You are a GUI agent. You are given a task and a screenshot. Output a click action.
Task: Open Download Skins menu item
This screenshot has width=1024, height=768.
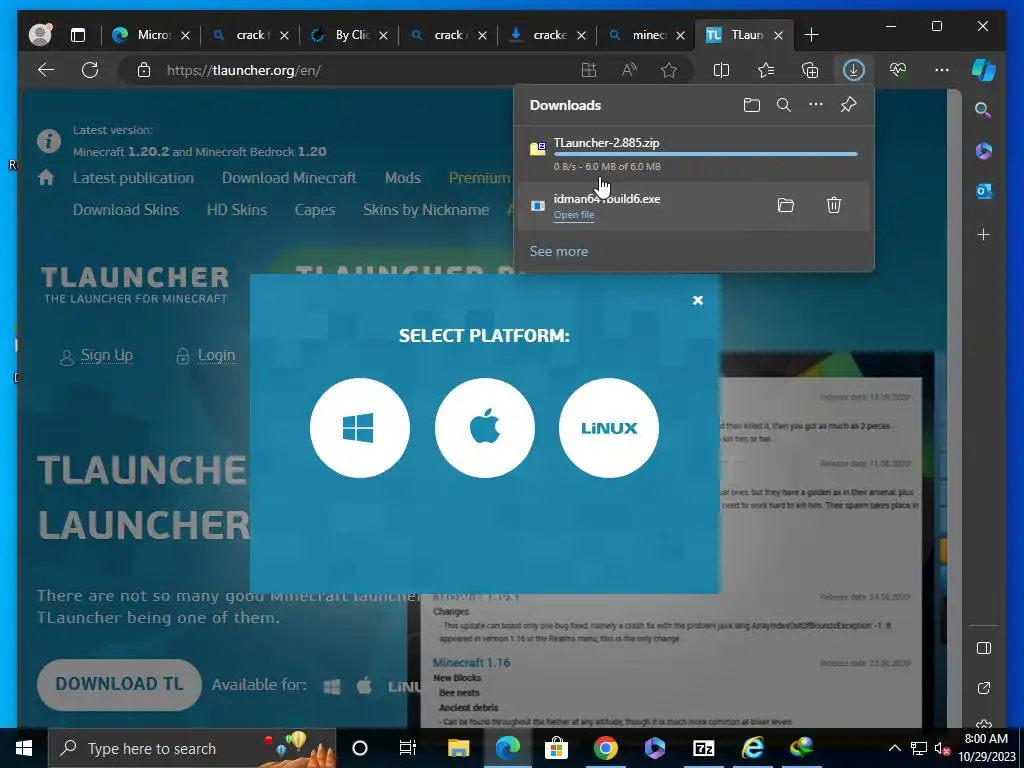coord(125,210)
